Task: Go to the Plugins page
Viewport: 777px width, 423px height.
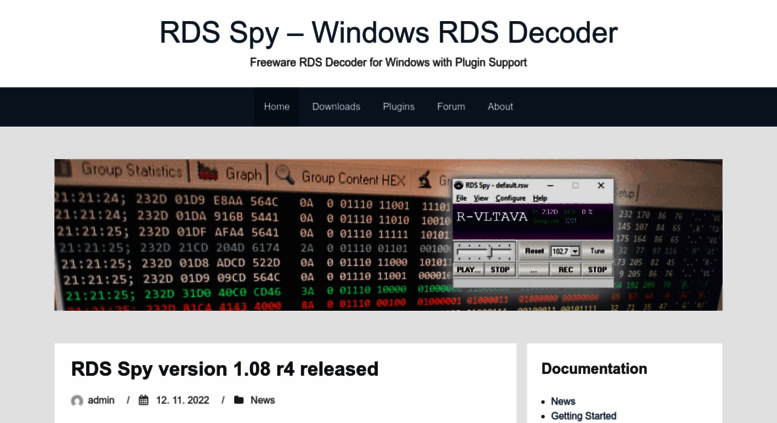Action: 398,106
